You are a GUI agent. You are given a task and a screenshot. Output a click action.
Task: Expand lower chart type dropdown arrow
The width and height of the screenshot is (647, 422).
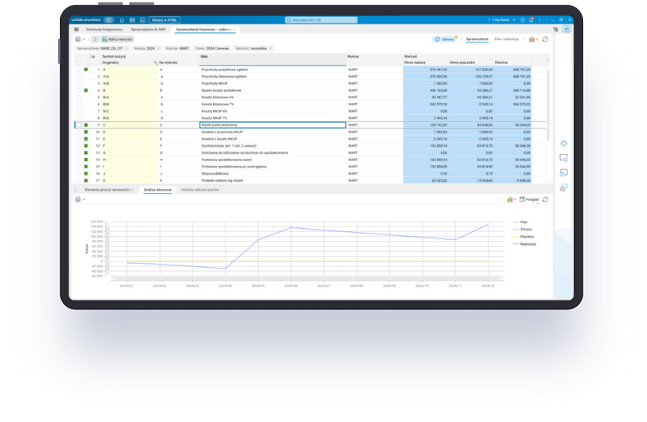point(515,199)
